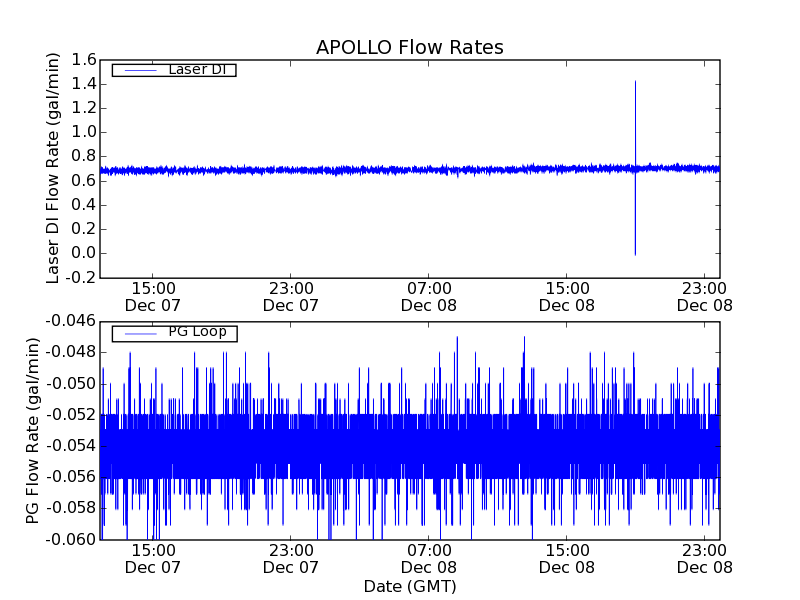The image size is (800, 600).
Task: Click the peak of the Laser DI spike
Action: pos(635,82)
